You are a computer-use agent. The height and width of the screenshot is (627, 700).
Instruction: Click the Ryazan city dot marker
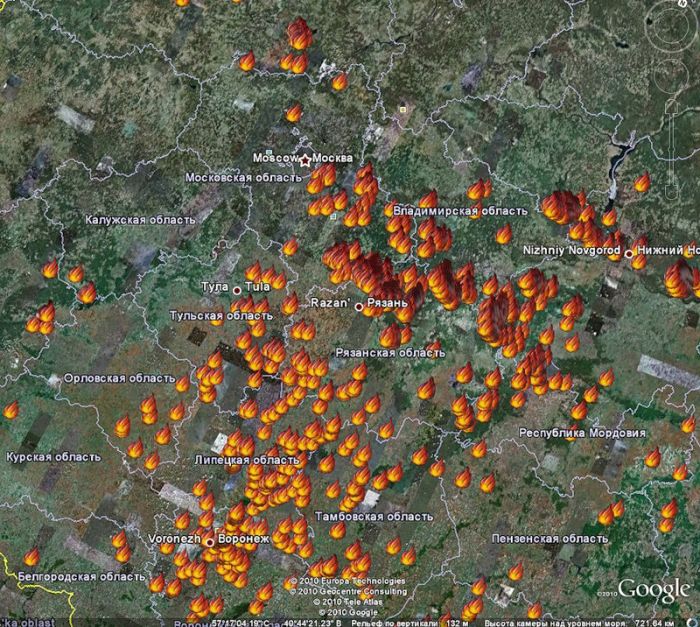[359, 306]
